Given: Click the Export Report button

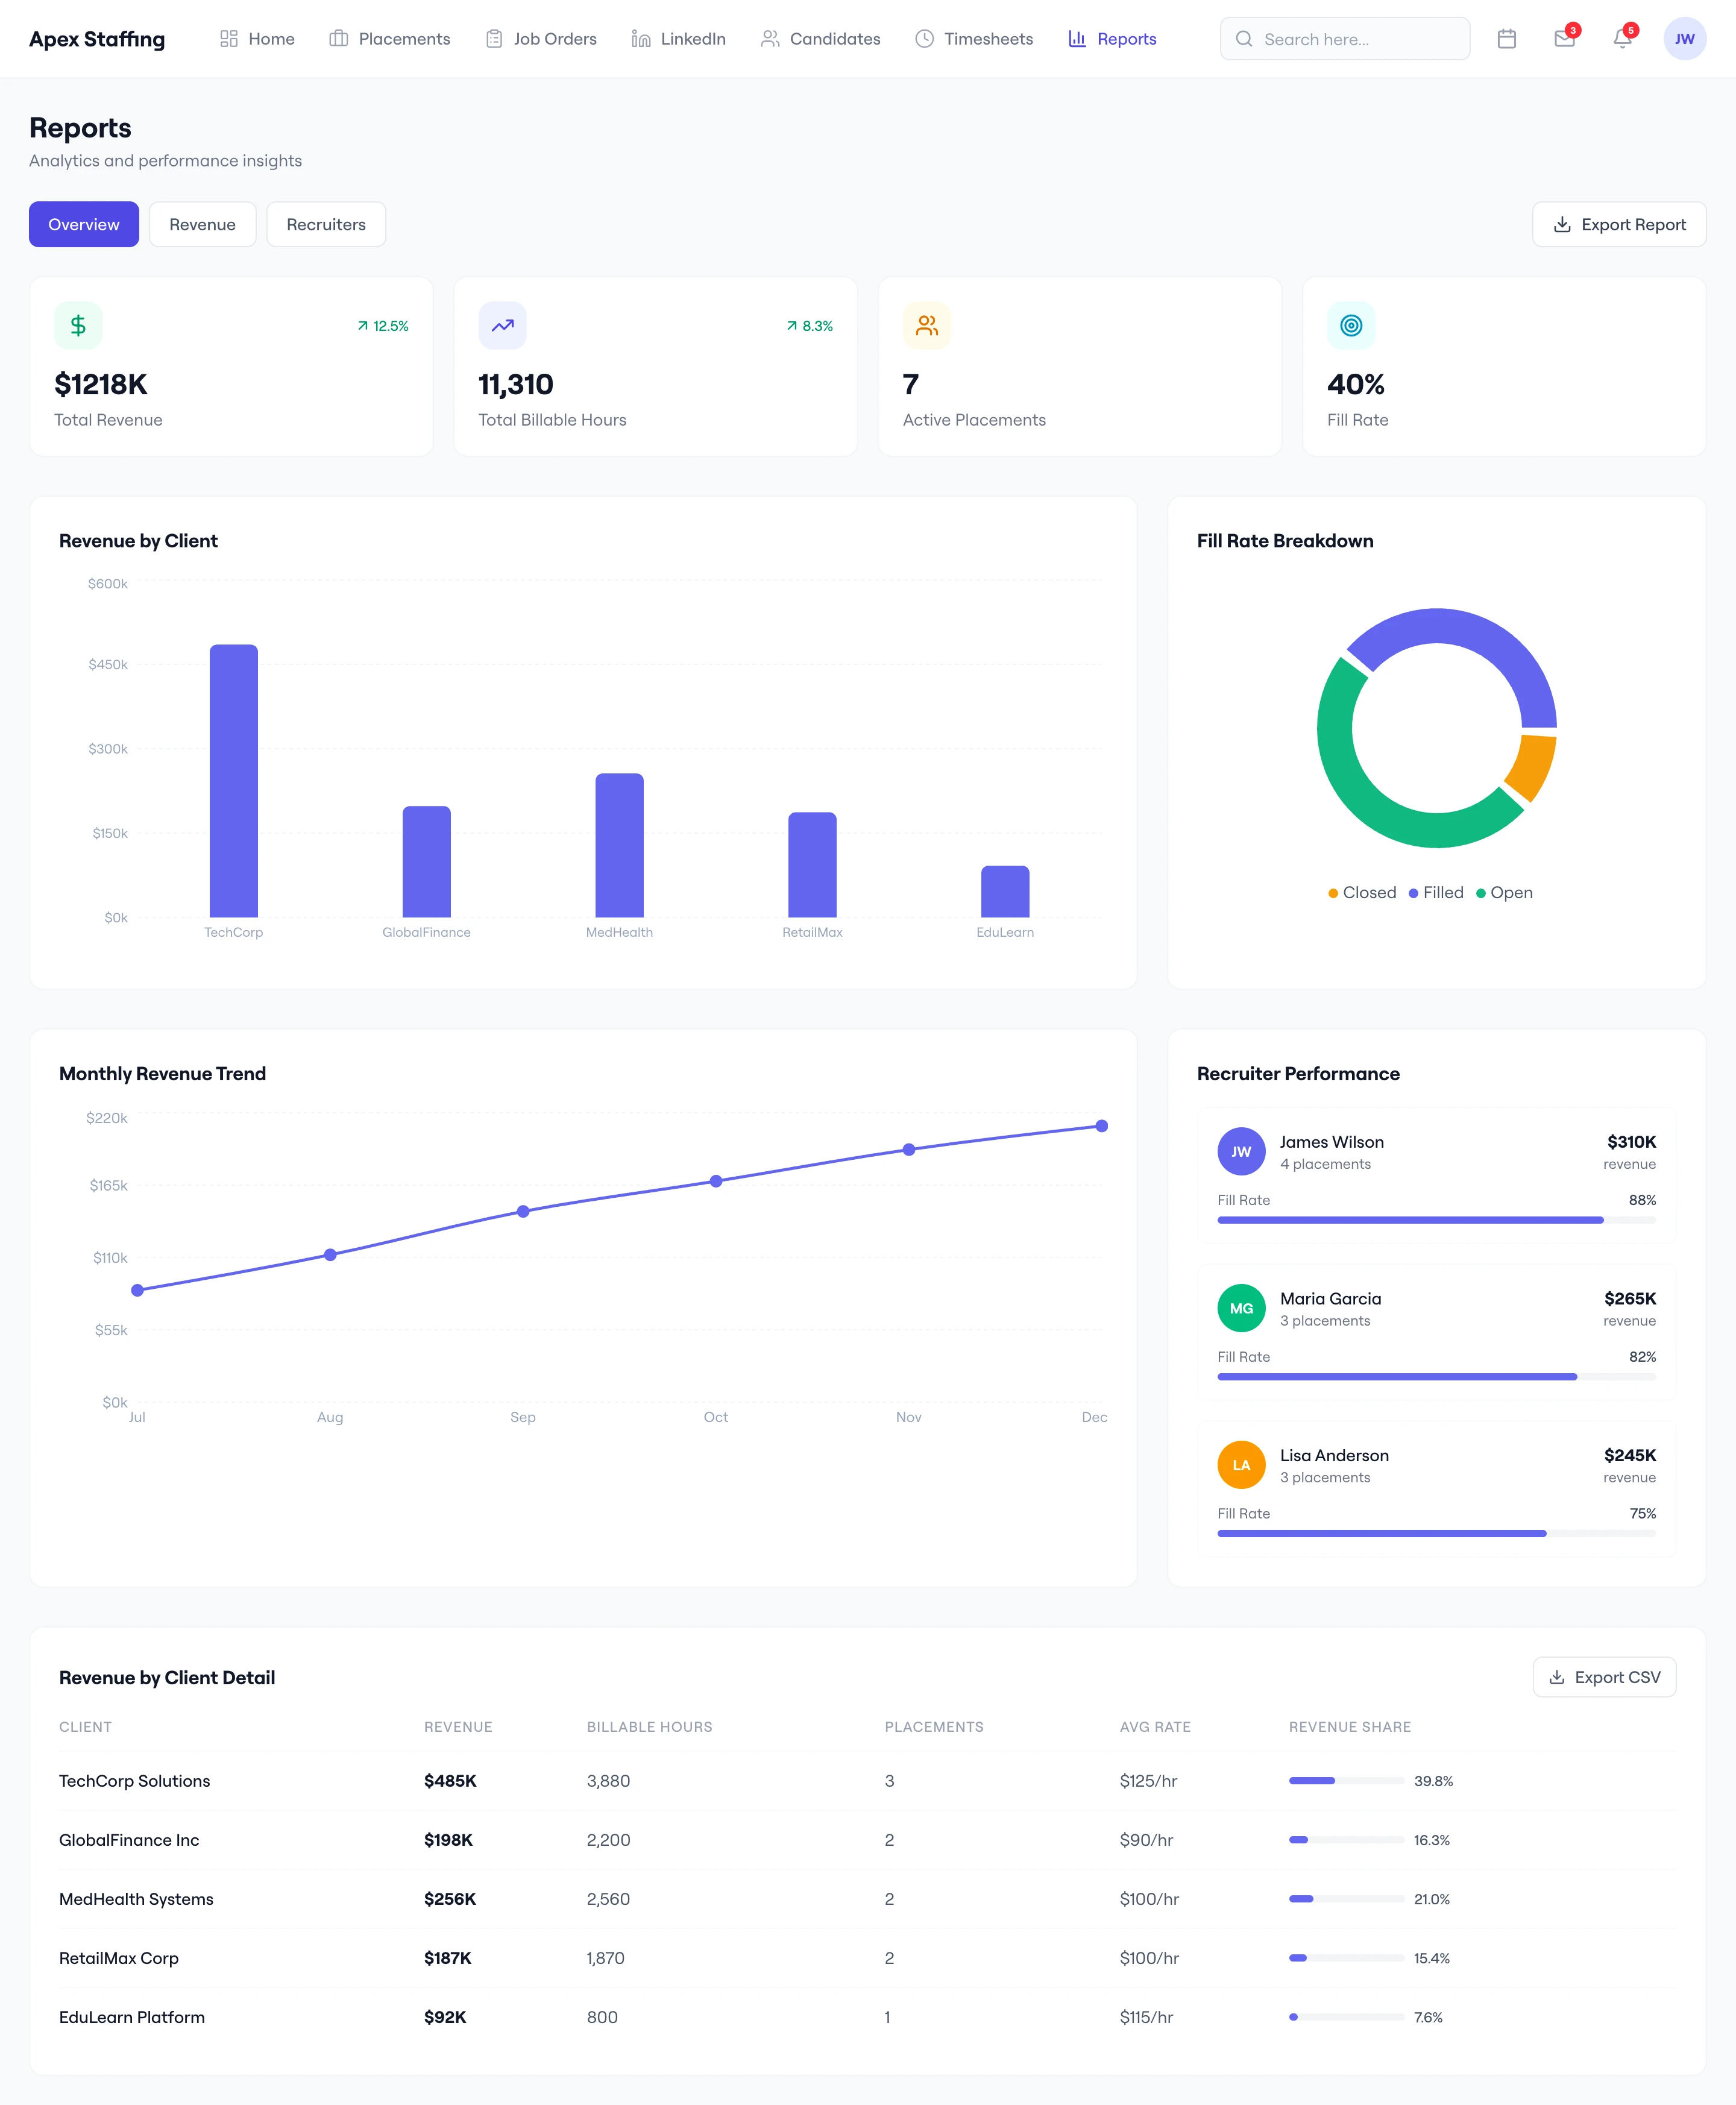Looking at the screenshot, I should pyautogui.click(x=1618, y=224).
